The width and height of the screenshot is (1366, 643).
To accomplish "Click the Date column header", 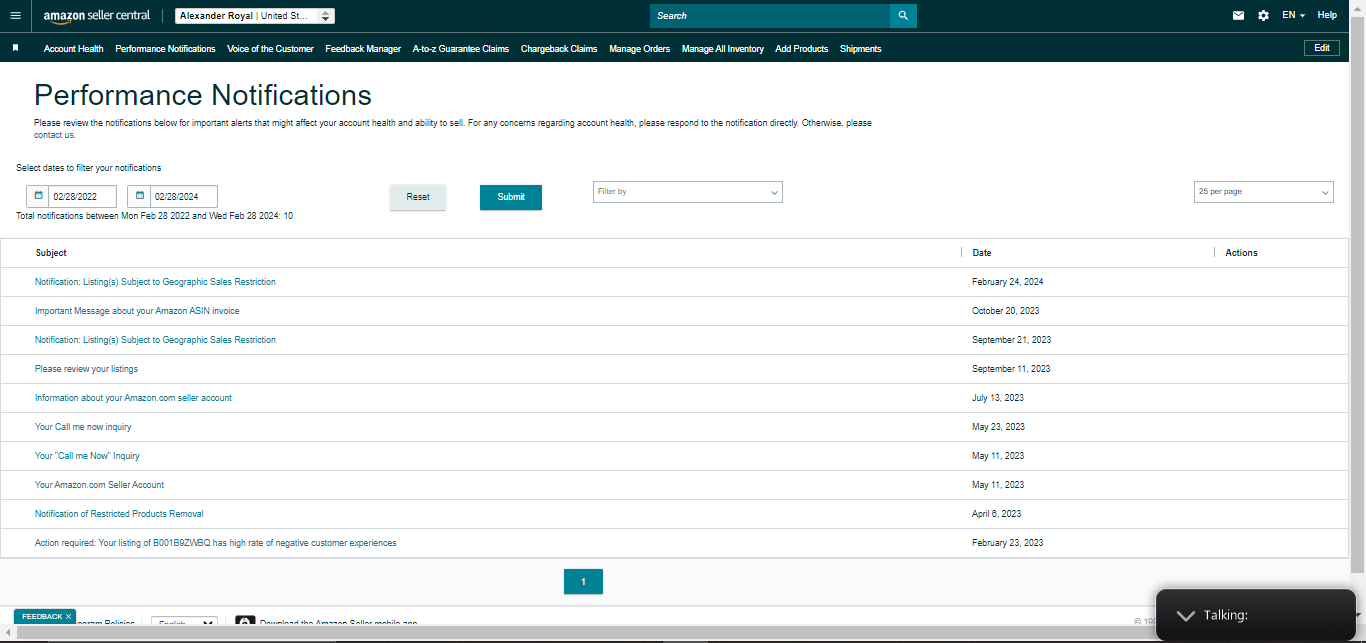I will coord(982,253).
